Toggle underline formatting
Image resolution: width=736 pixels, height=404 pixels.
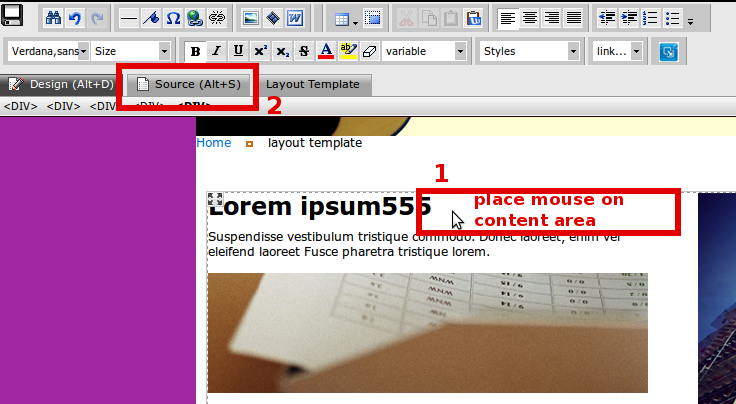pyautogui.click(x=238, y=51)
